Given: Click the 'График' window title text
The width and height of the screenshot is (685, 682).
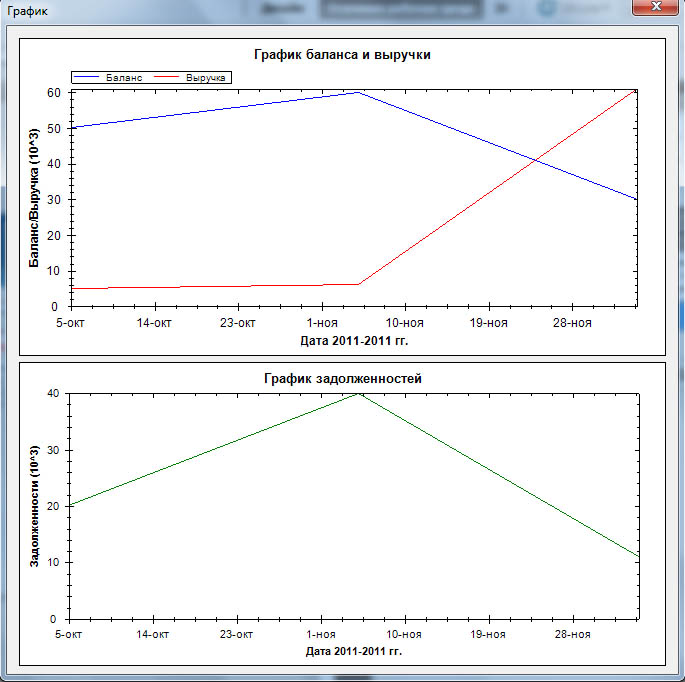Looking at the screenshot, I should coord(28,11).
